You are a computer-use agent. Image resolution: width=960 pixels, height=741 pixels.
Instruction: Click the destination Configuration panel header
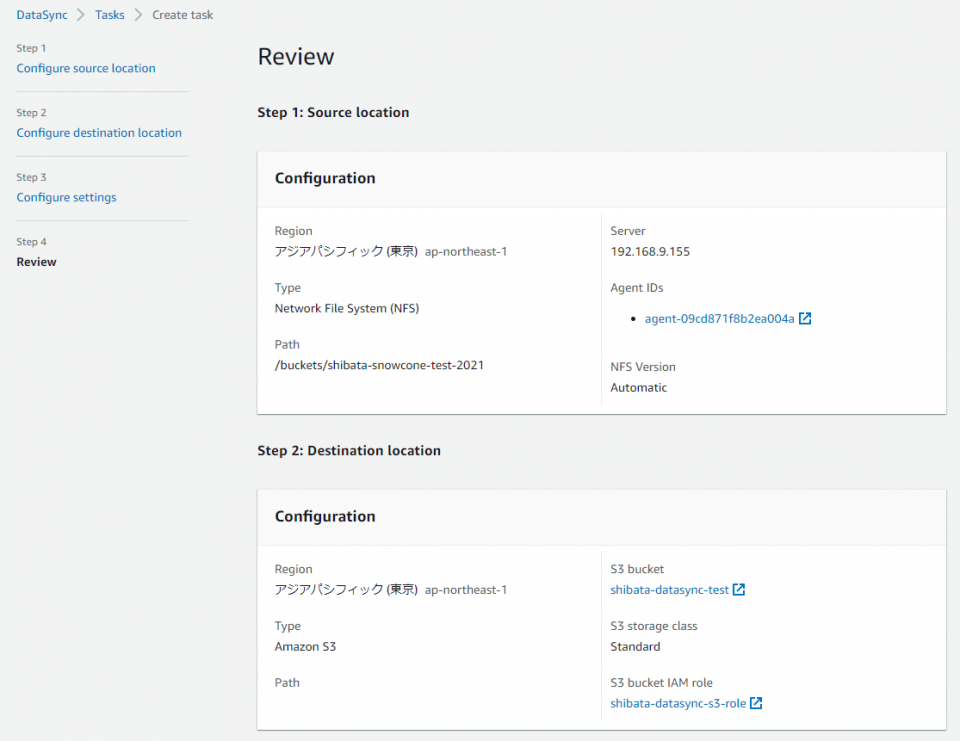coord(325,516)
